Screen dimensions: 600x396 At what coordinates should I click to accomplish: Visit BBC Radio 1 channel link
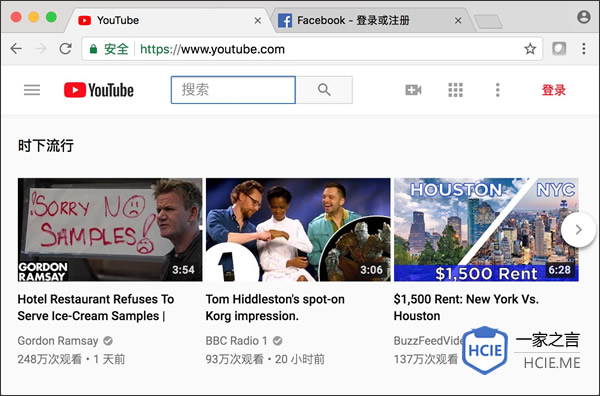pyautogui.click(x=236, y=341)
